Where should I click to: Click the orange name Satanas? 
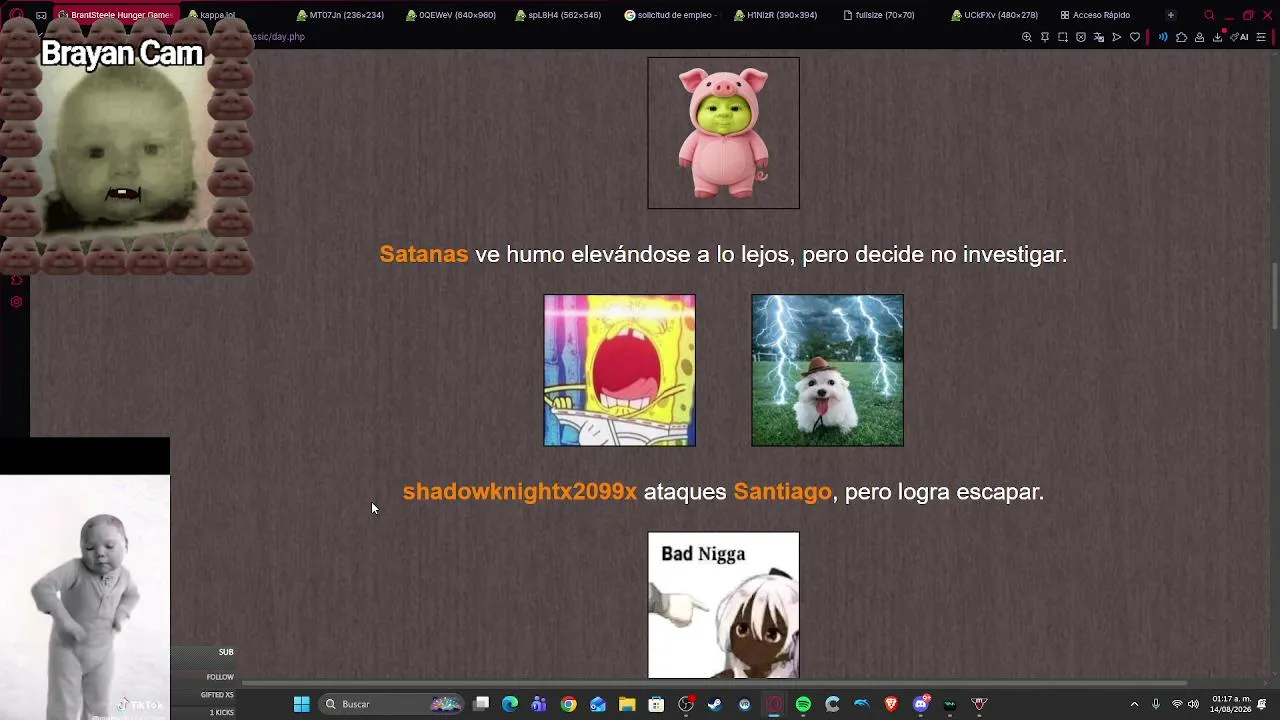(x=424, y=254)
